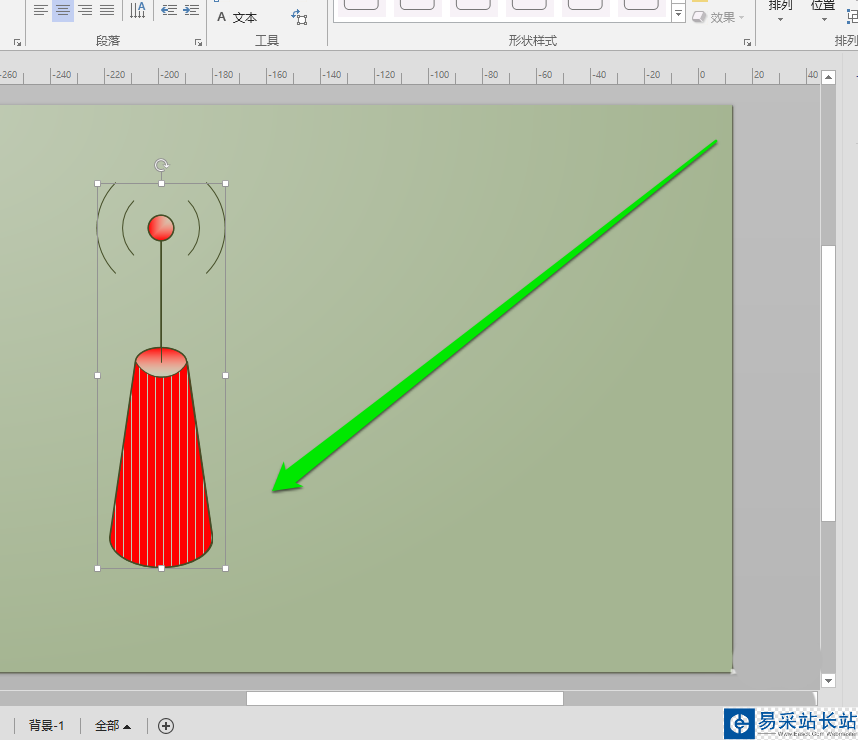Open the 效果 effects dropdown

click(x=718, y=18)
